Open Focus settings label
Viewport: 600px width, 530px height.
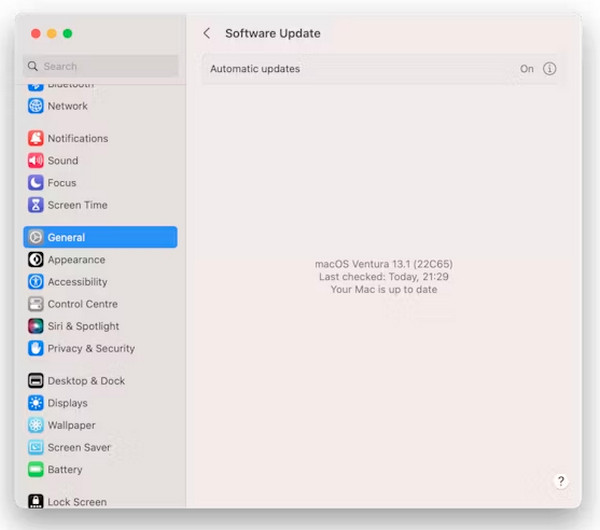(x=62, y=183)
